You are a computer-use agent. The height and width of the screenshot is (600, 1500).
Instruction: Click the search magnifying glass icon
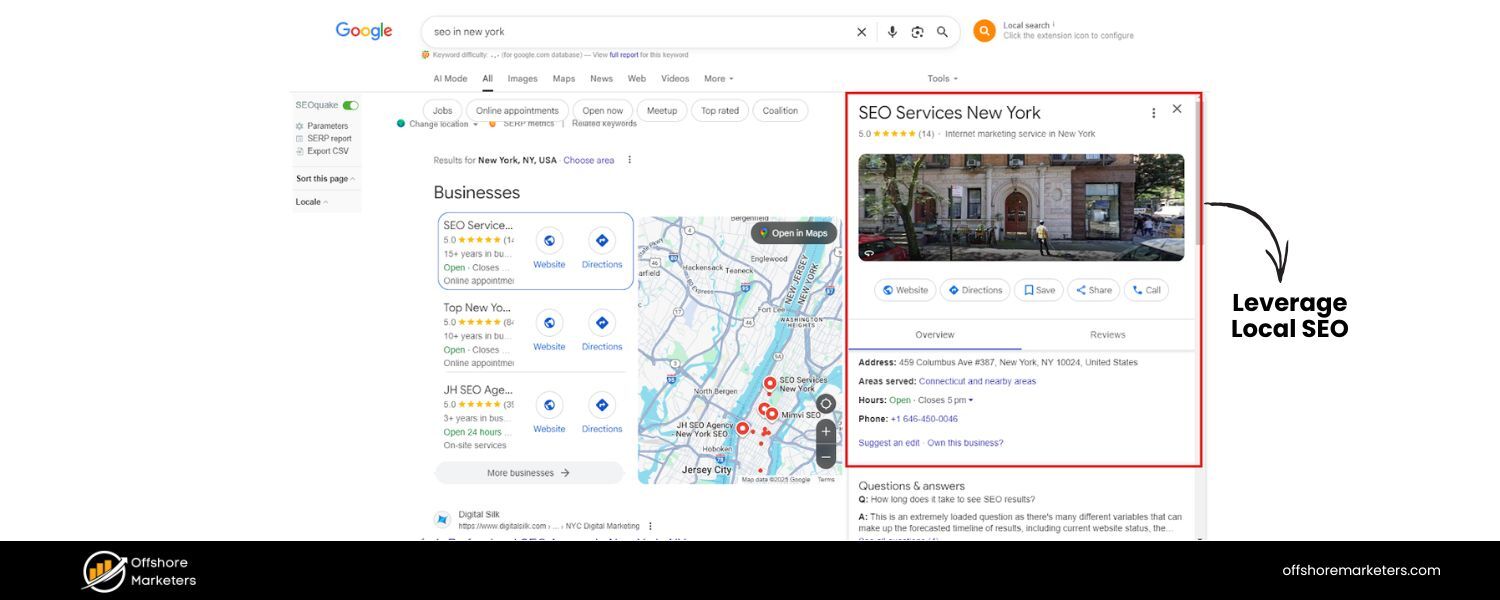941,31
